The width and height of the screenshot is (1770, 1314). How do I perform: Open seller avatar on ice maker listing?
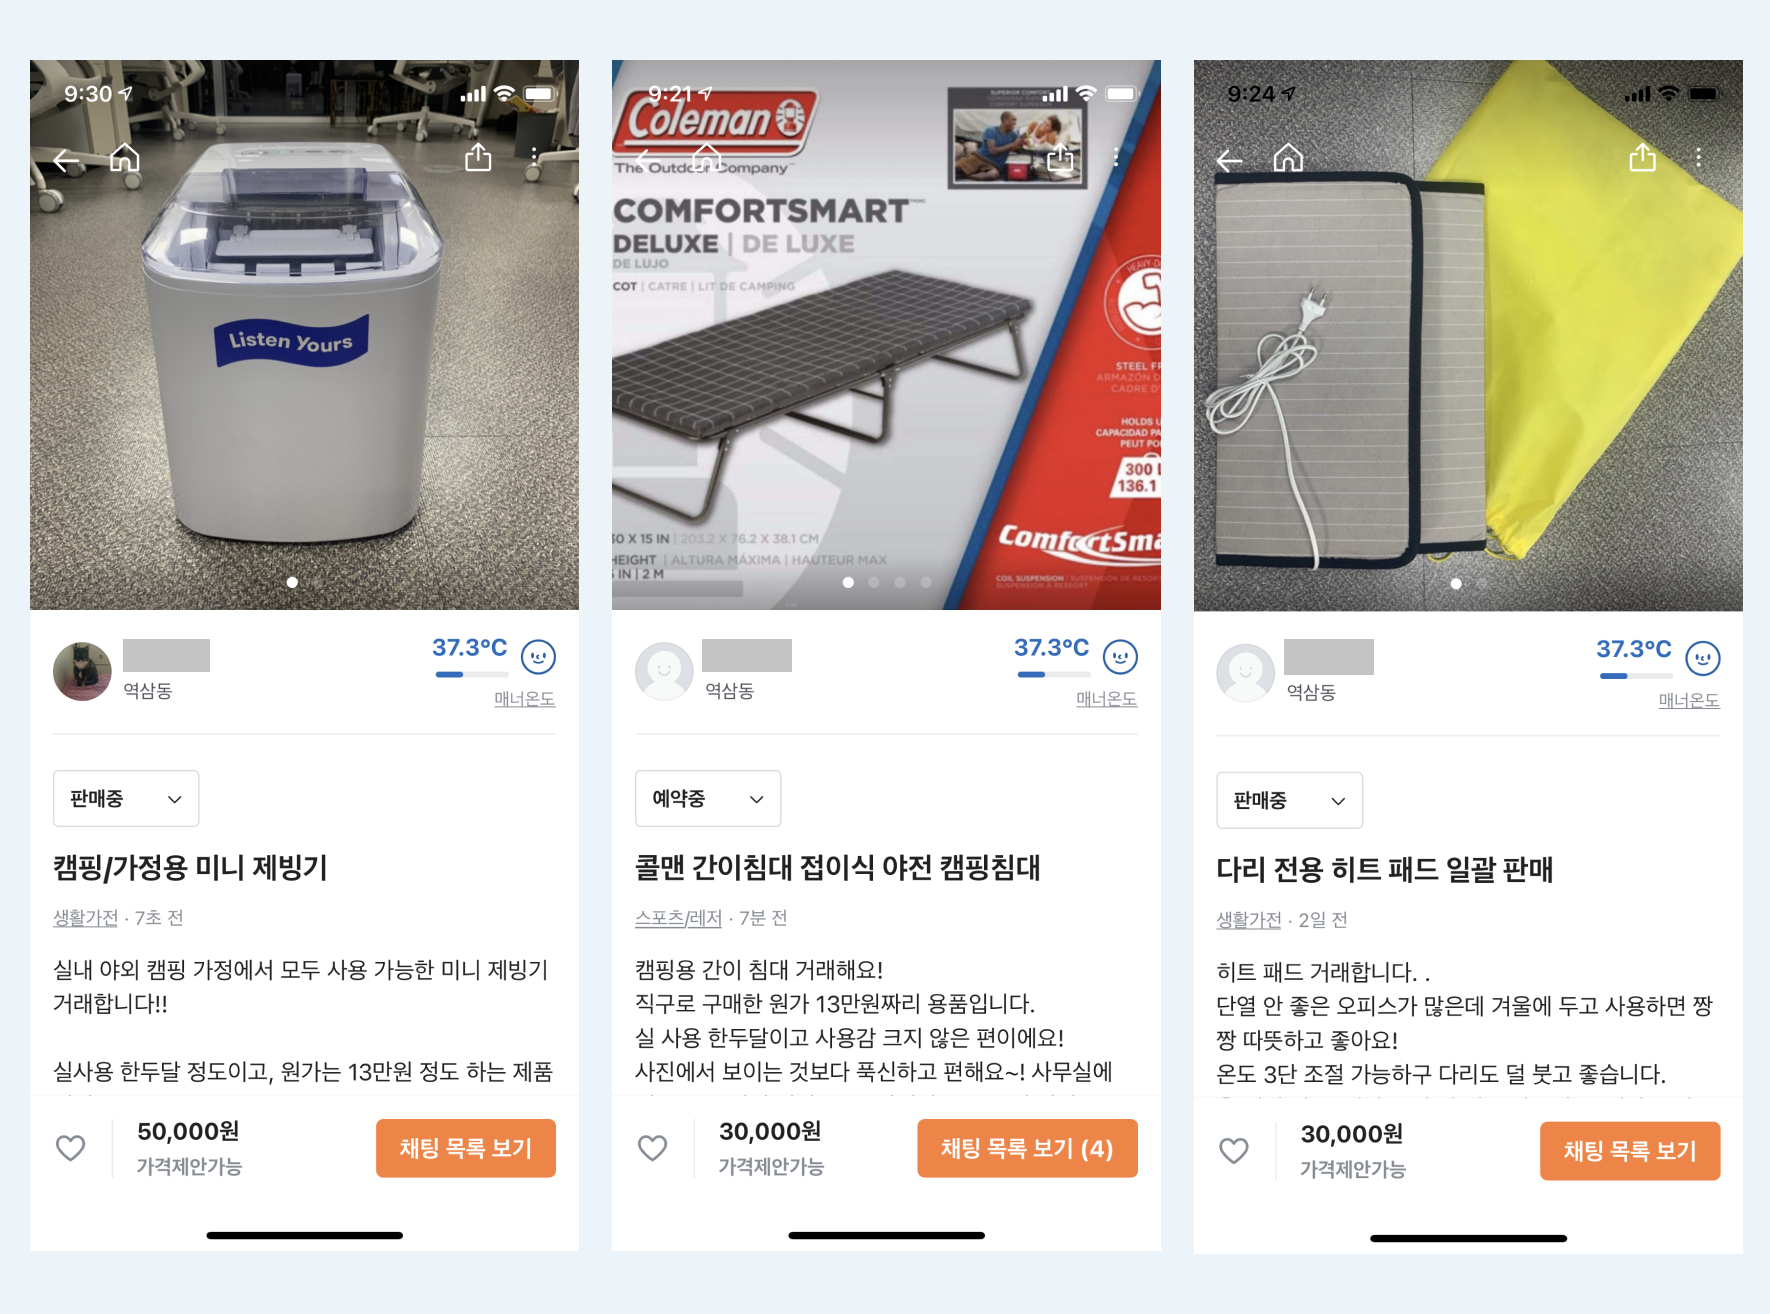point(82,671)
